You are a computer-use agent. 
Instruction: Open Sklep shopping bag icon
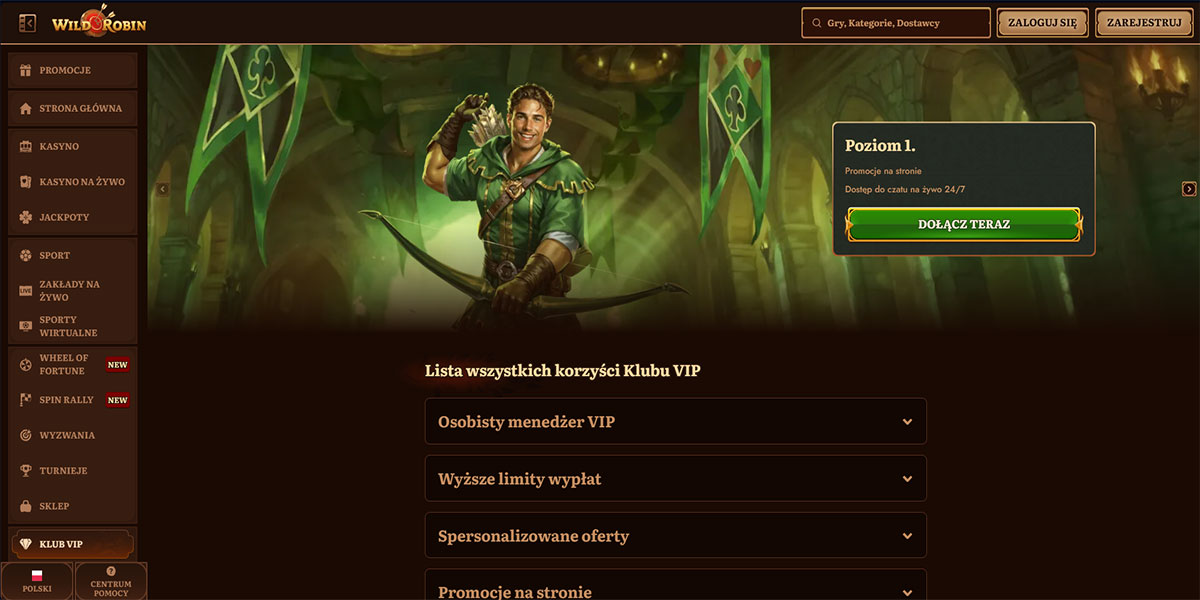point(26,506)
